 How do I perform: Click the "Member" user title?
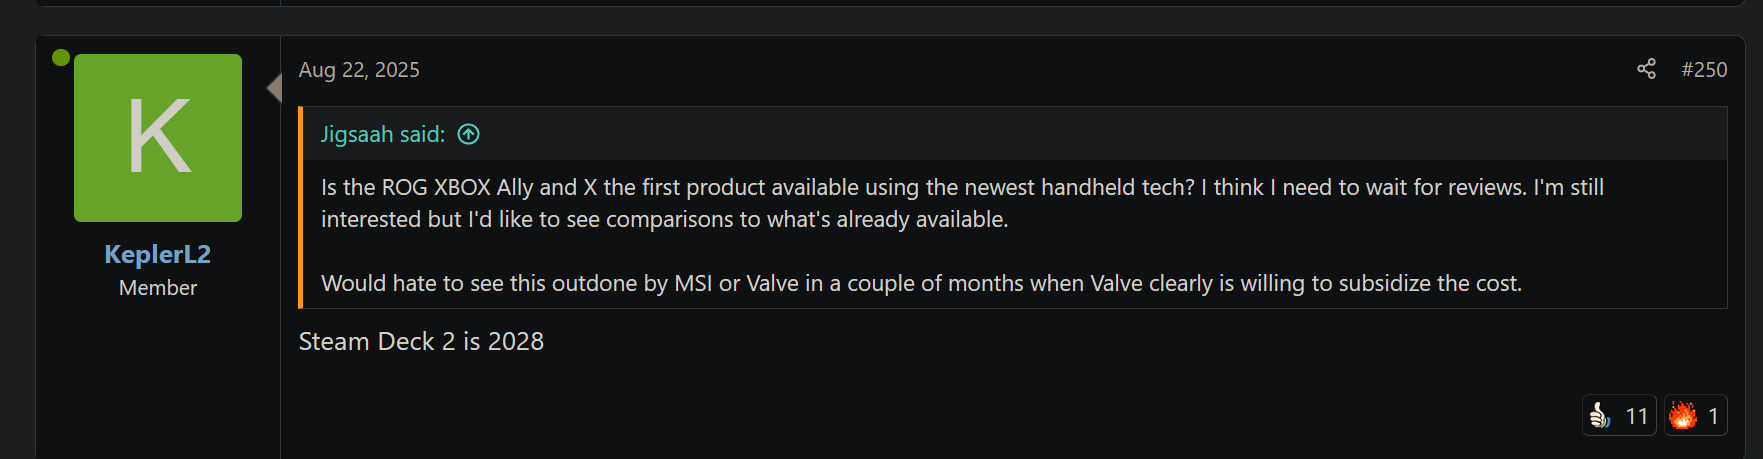pos(158,288)
